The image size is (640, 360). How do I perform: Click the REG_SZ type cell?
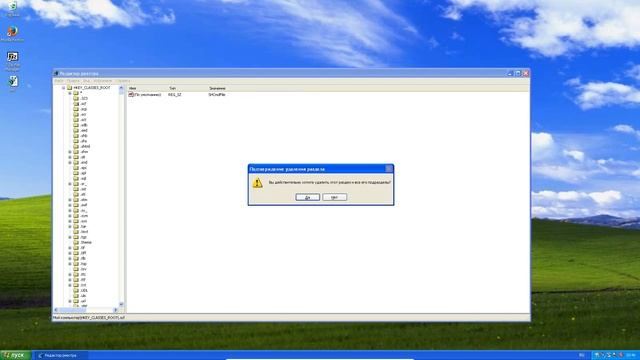pyautogui.click(x=175, y=95)
